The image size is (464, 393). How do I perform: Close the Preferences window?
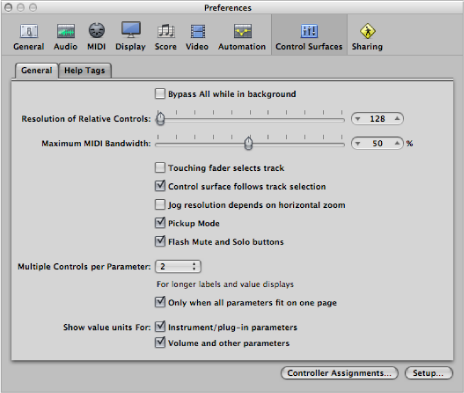(8, 7)
